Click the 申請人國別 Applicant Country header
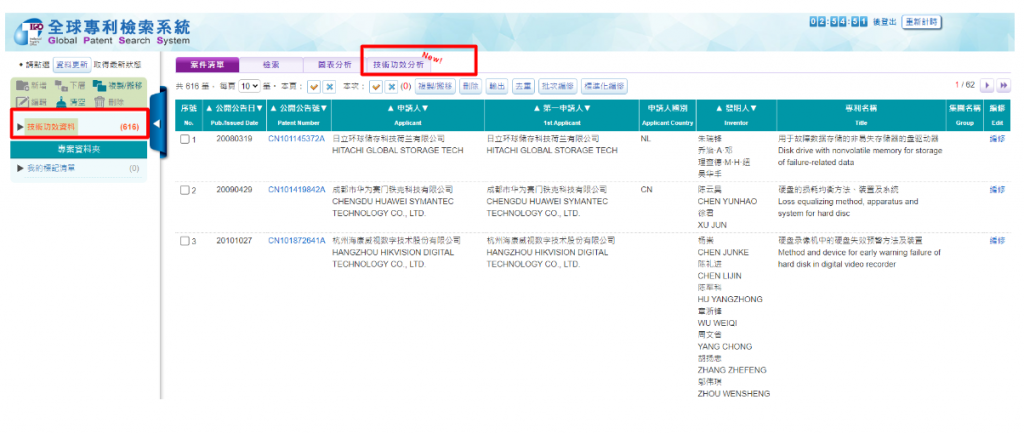 666,114
